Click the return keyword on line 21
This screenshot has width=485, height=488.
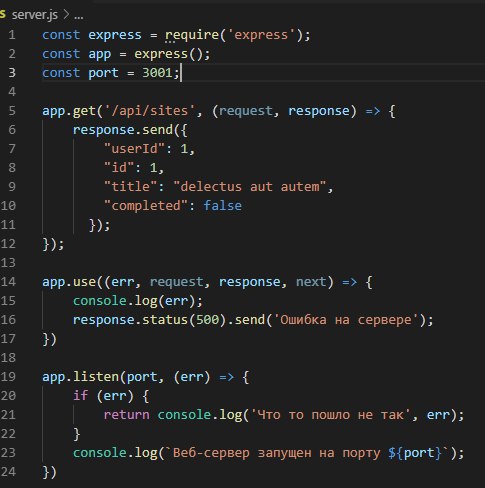point(126,415)
